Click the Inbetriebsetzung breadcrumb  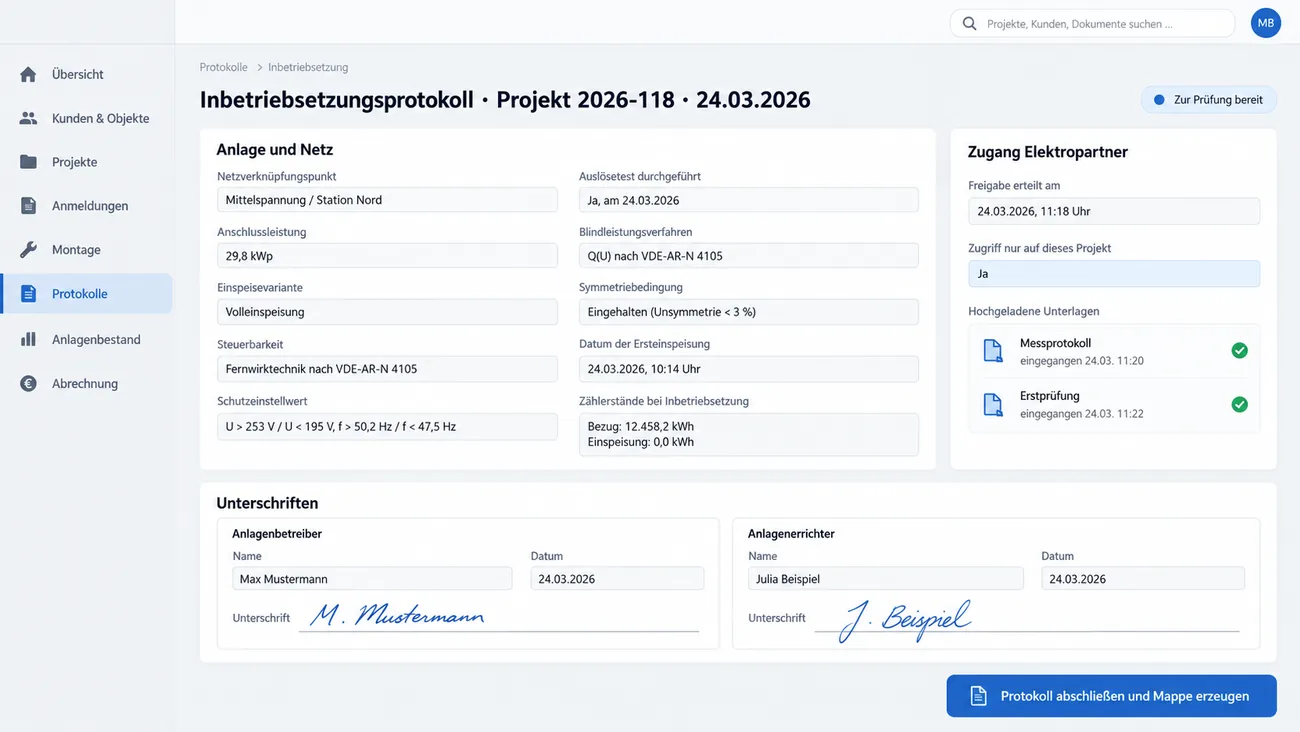[308, 67]
